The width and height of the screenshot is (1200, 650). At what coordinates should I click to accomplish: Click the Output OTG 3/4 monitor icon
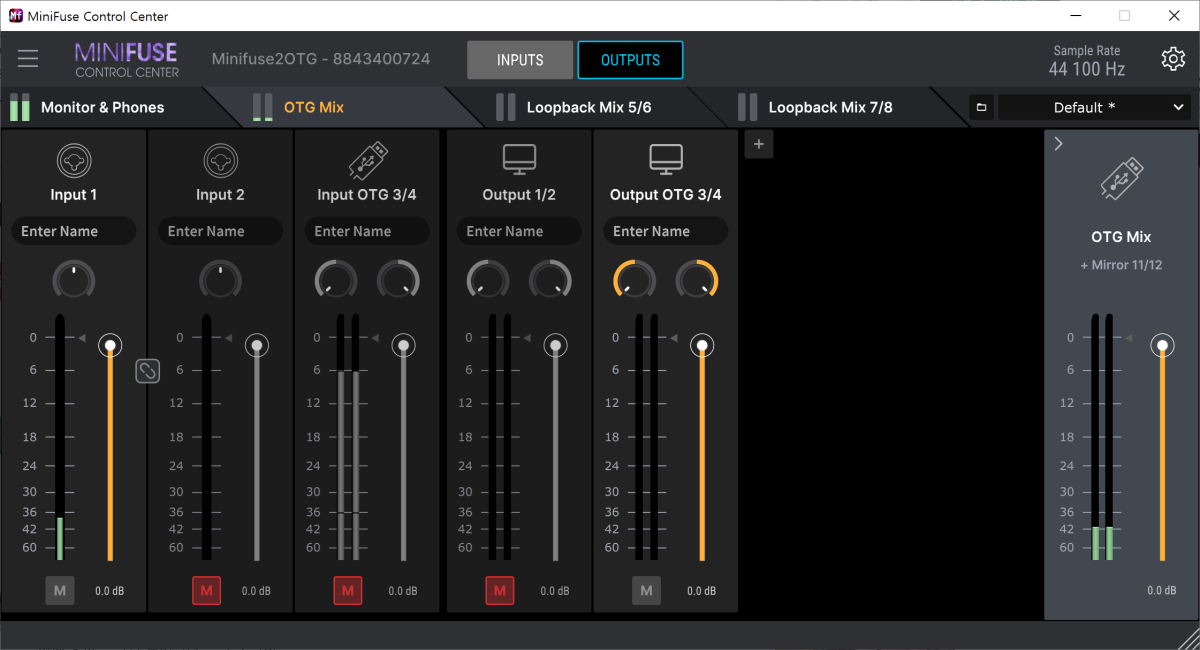coord(665,159)
